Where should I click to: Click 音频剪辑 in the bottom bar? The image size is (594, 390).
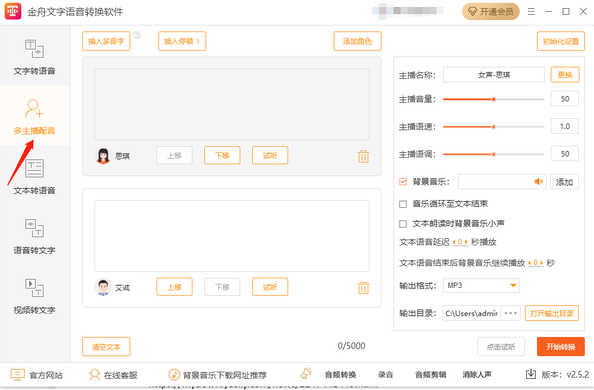click(430, 375)
